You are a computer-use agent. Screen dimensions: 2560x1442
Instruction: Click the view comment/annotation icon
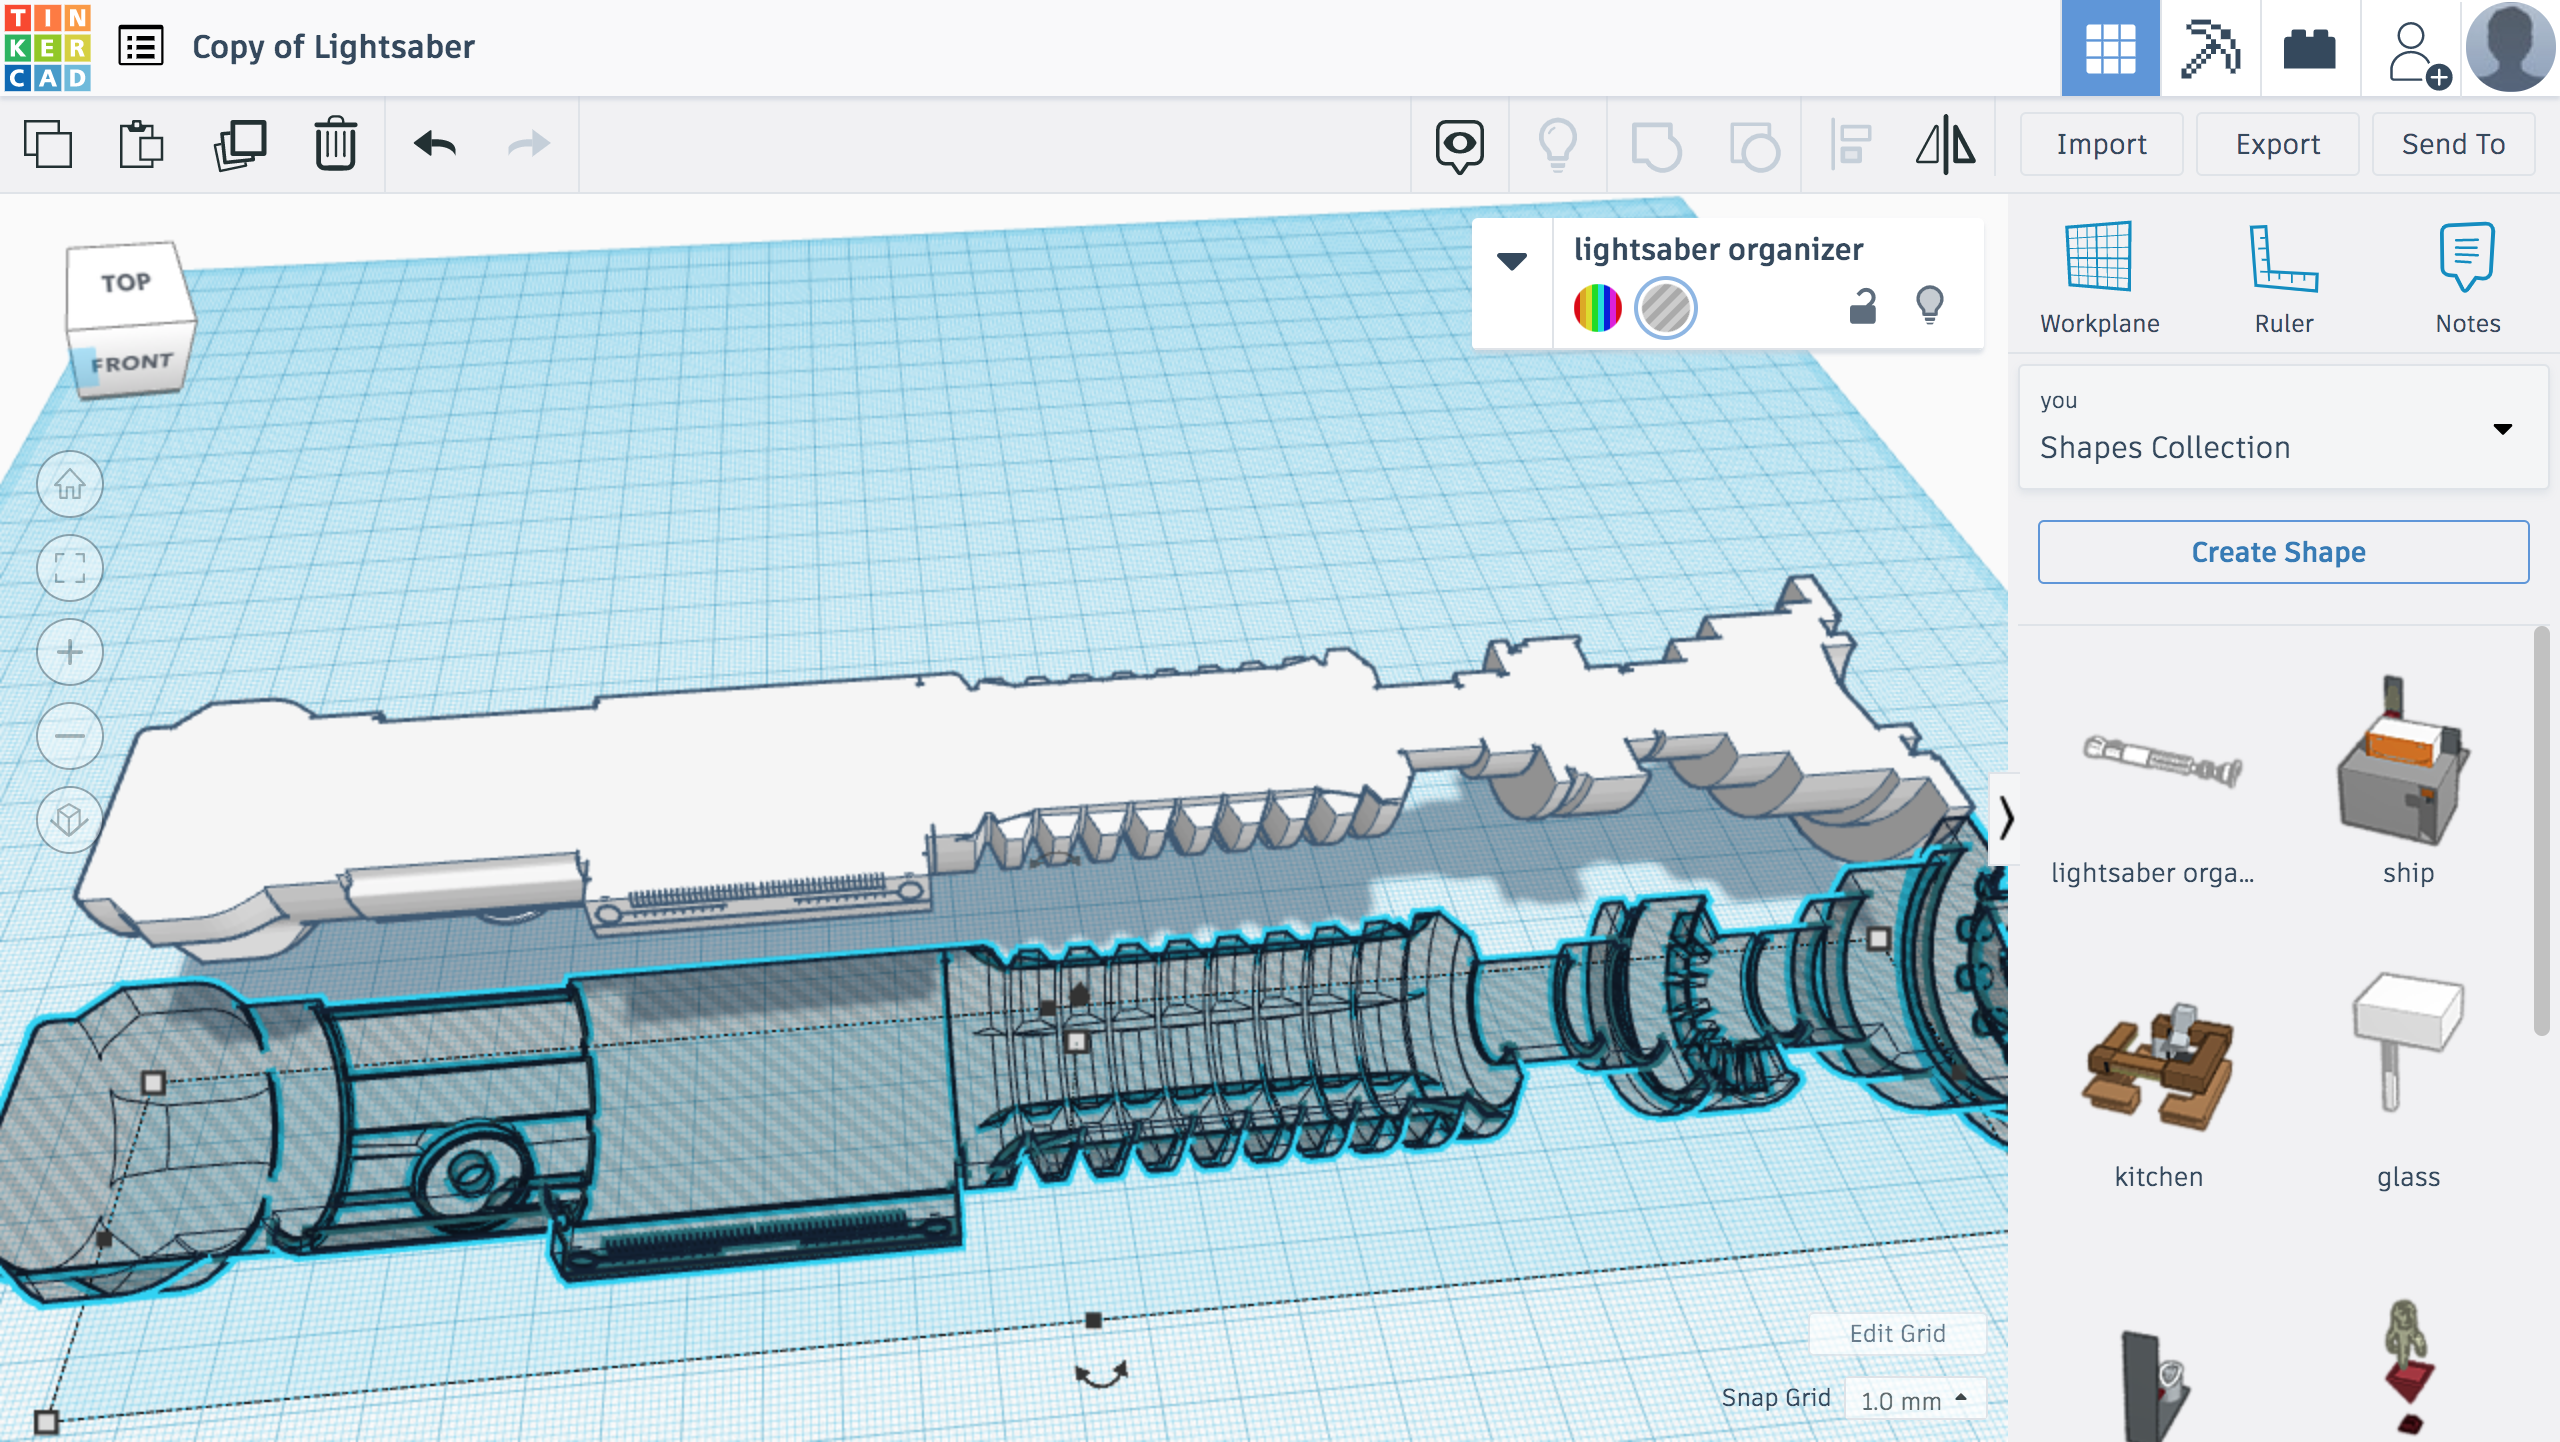coord(1461,144)
